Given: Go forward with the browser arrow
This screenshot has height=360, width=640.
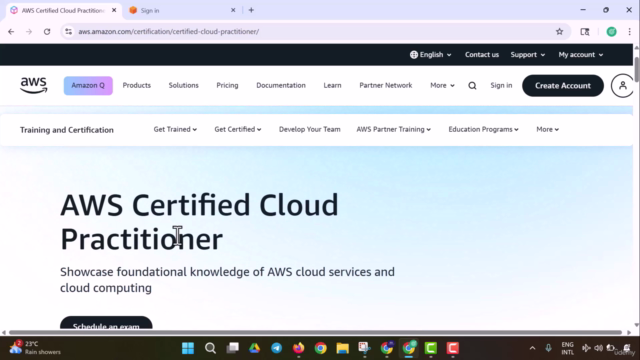Looking at the screenshot, I should point(29,31).
